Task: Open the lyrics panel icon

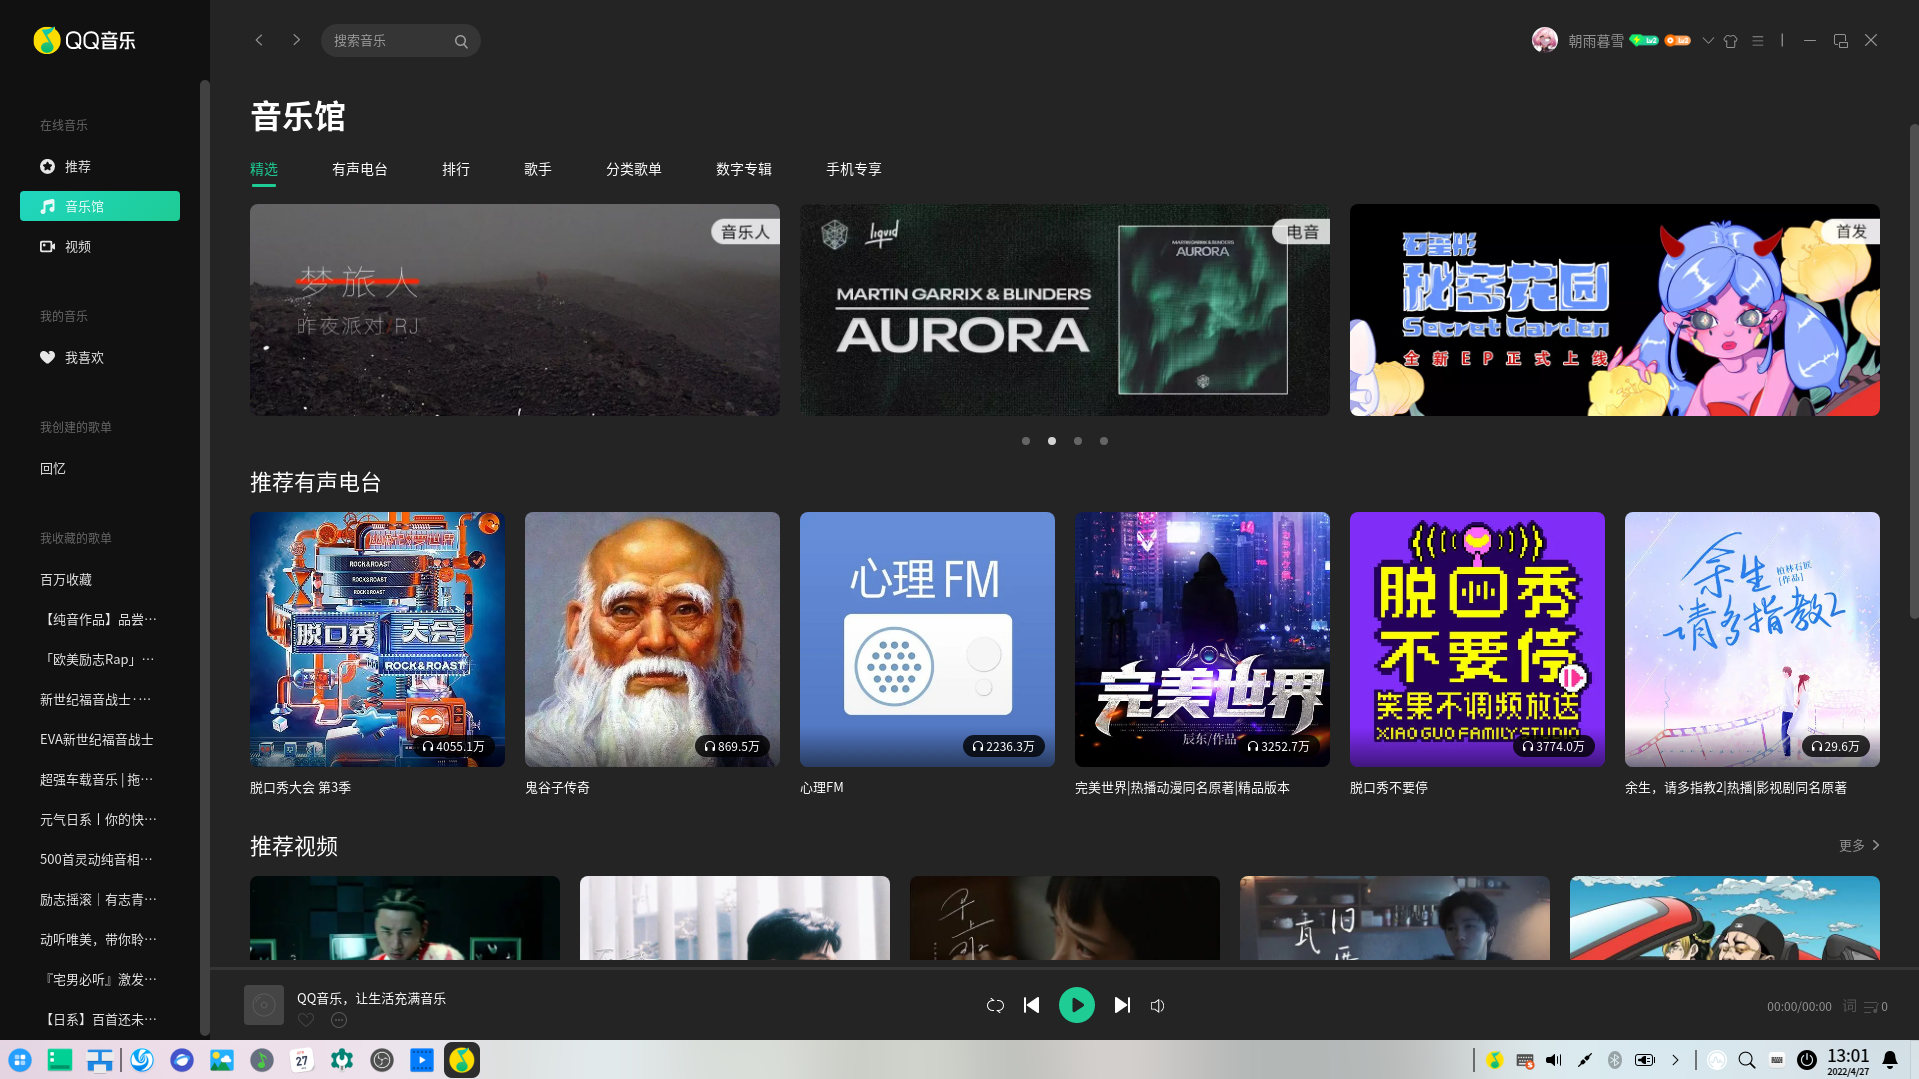Action: (x=1849, y=1006)
